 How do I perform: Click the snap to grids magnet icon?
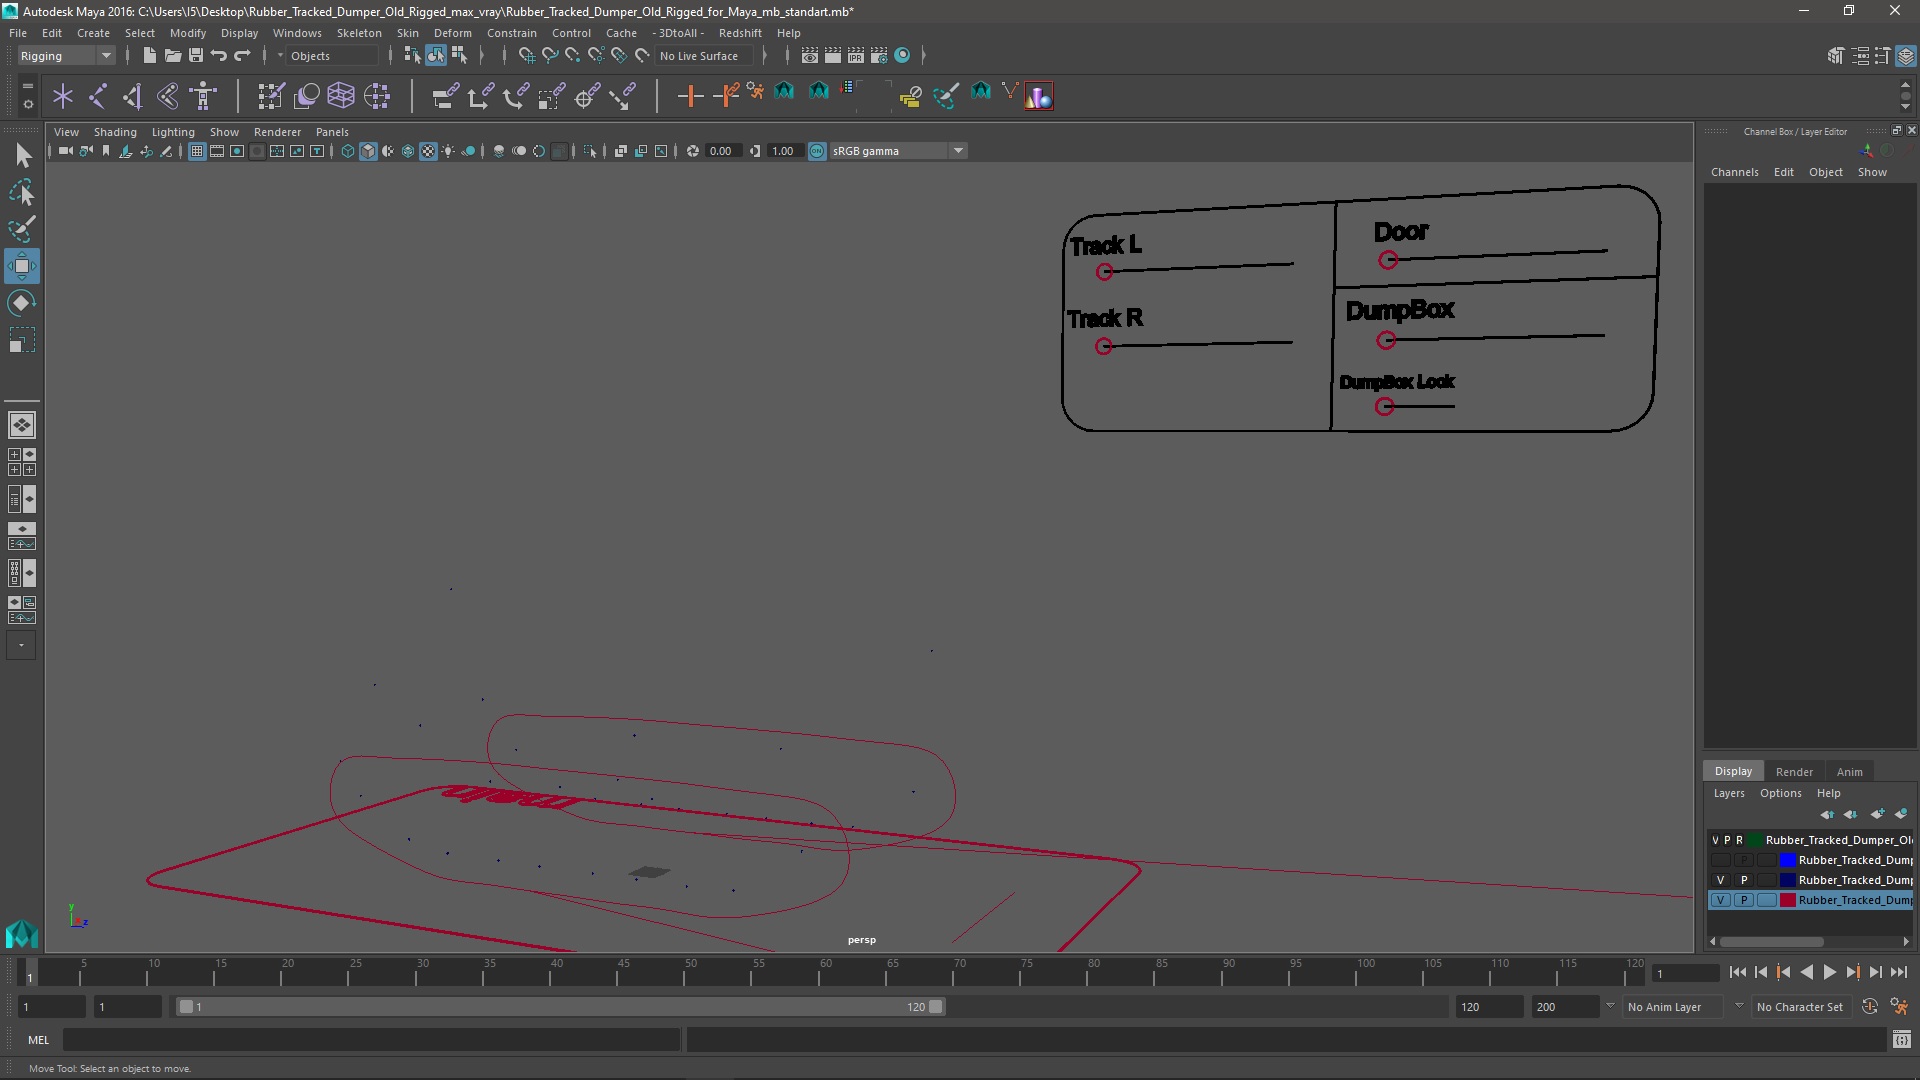[x=526, y=56]
